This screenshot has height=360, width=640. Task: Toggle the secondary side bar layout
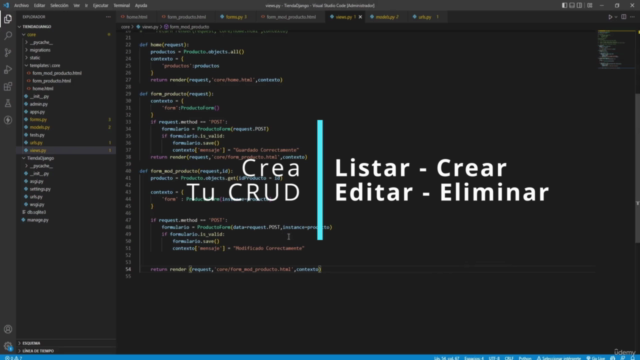(x=579, y=5)
